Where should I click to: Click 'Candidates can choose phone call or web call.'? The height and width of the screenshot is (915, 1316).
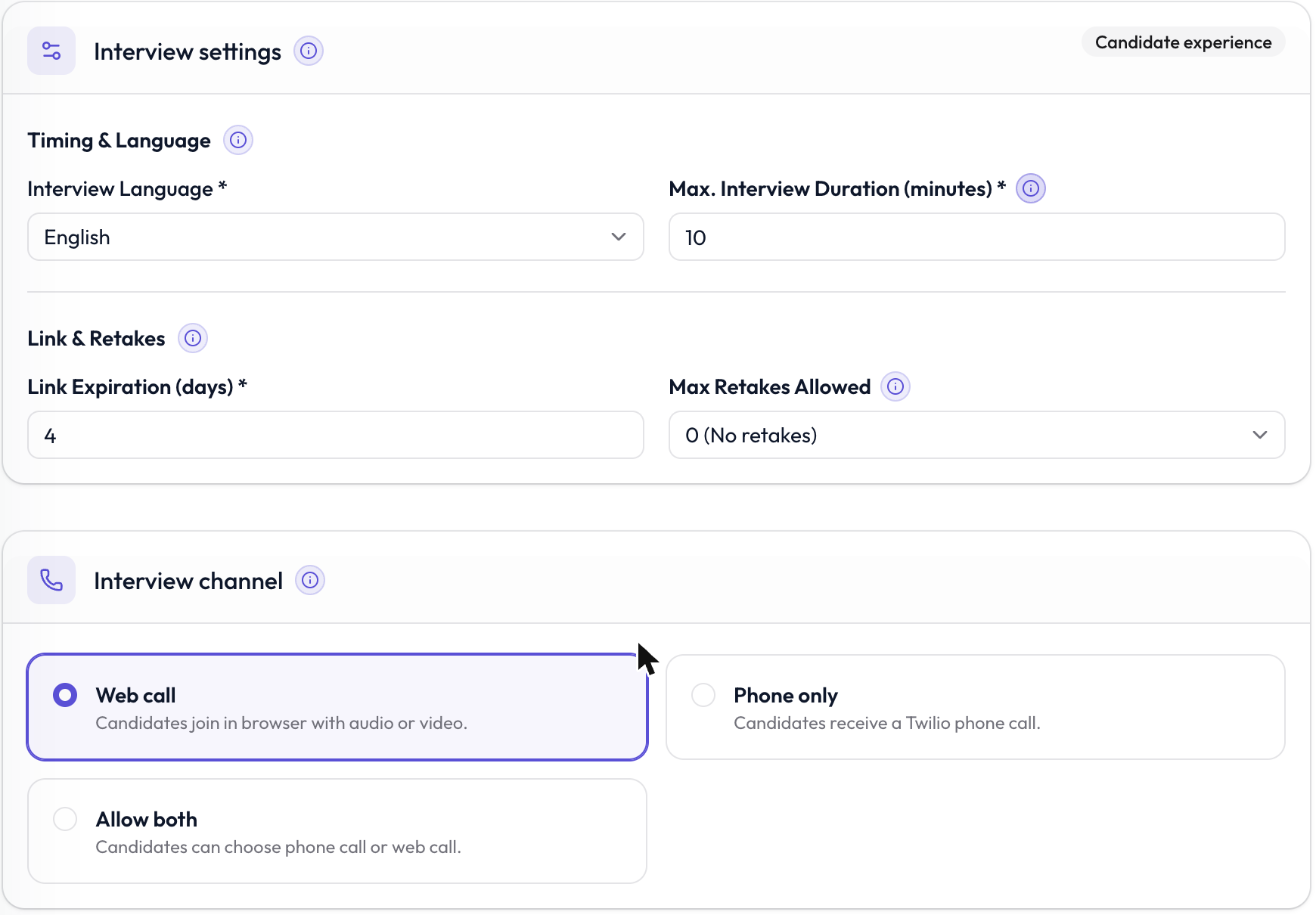(278, 847)
